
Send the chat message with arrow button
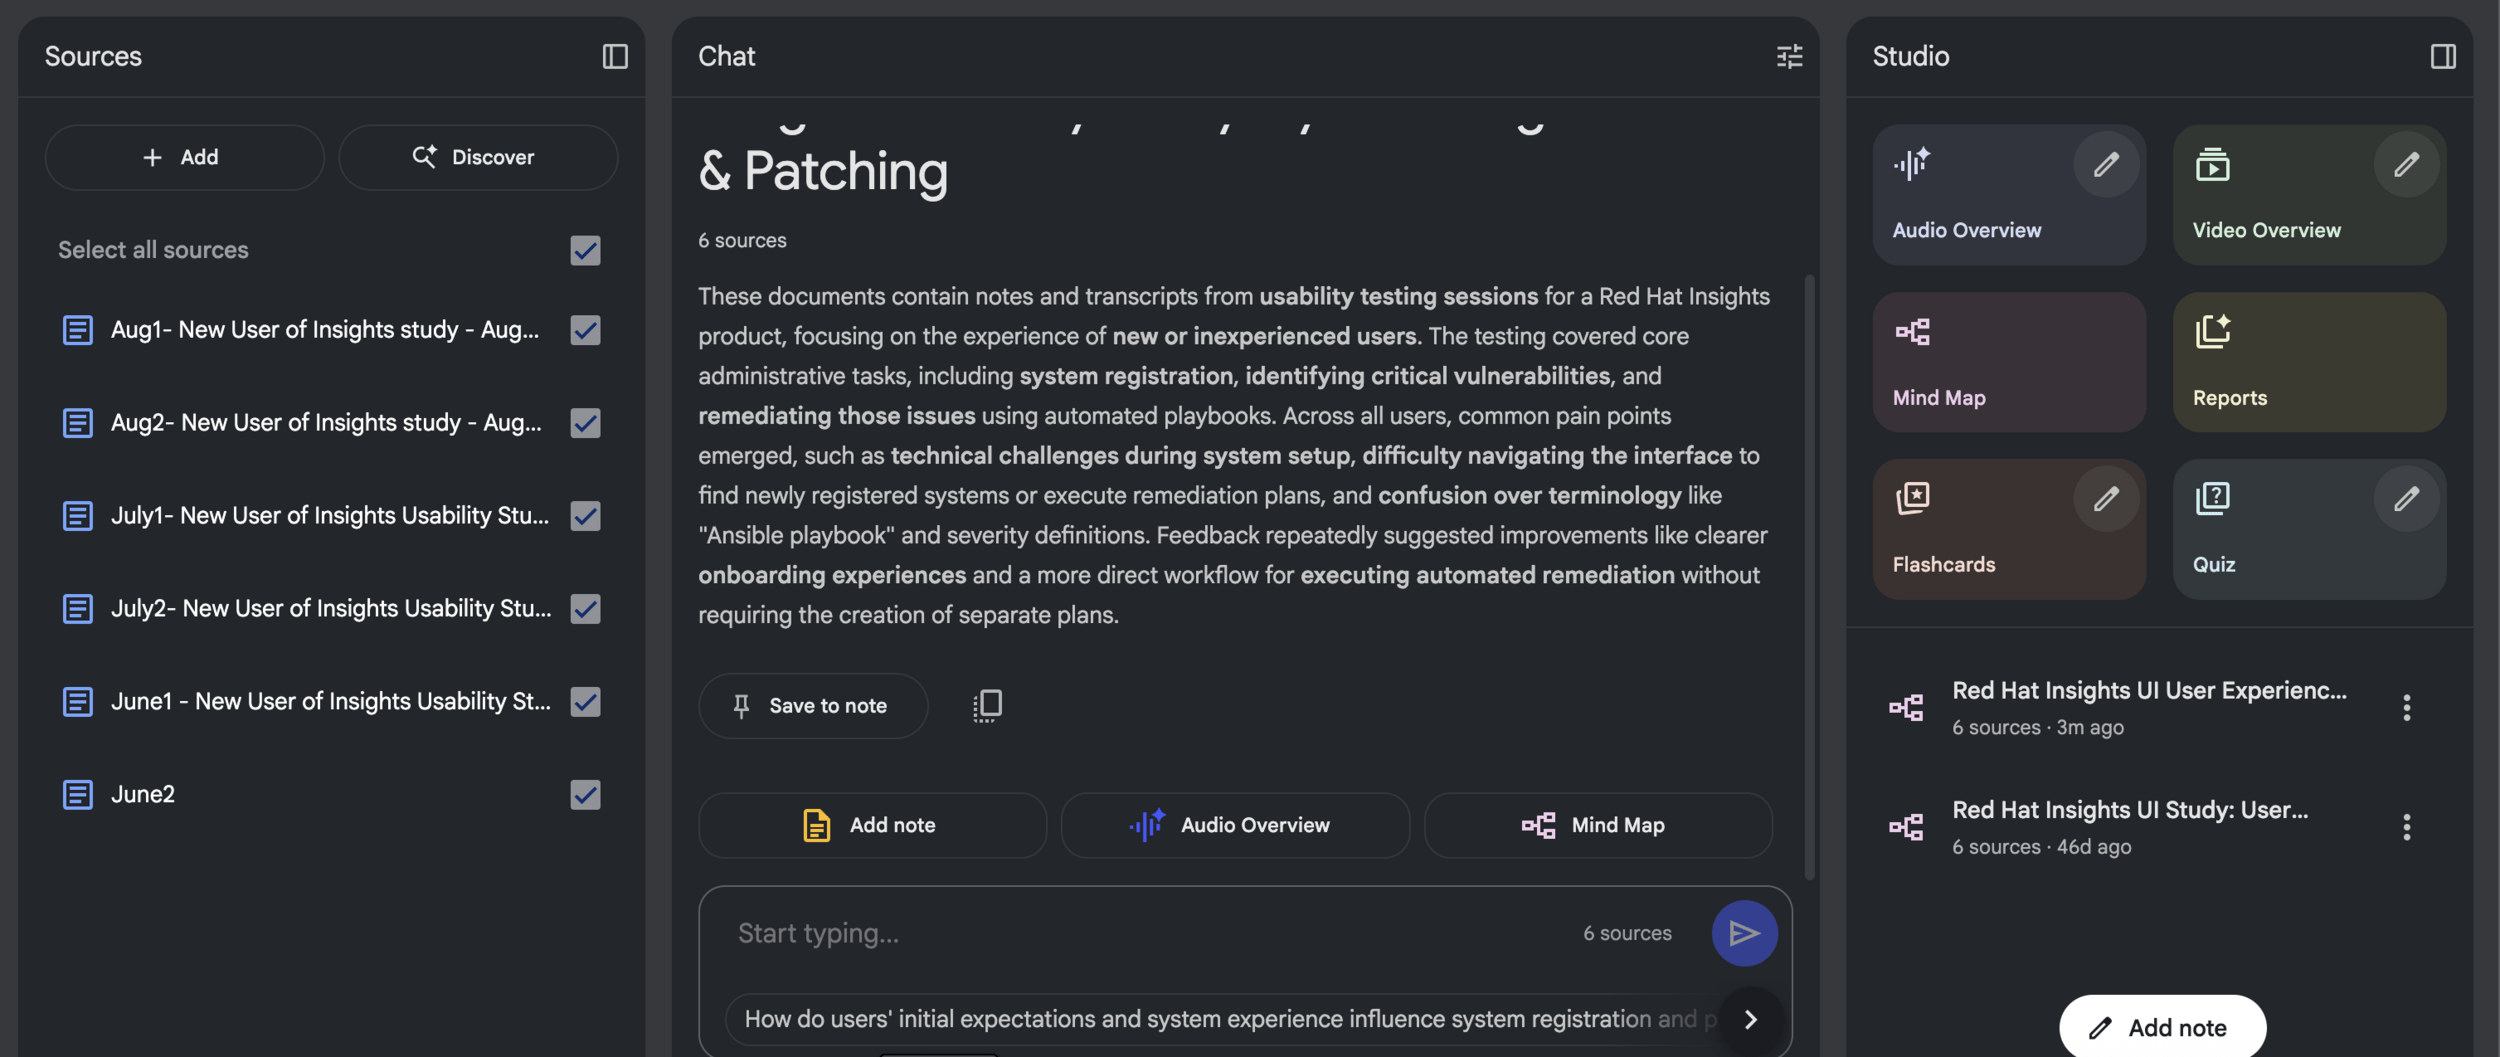1744,933
